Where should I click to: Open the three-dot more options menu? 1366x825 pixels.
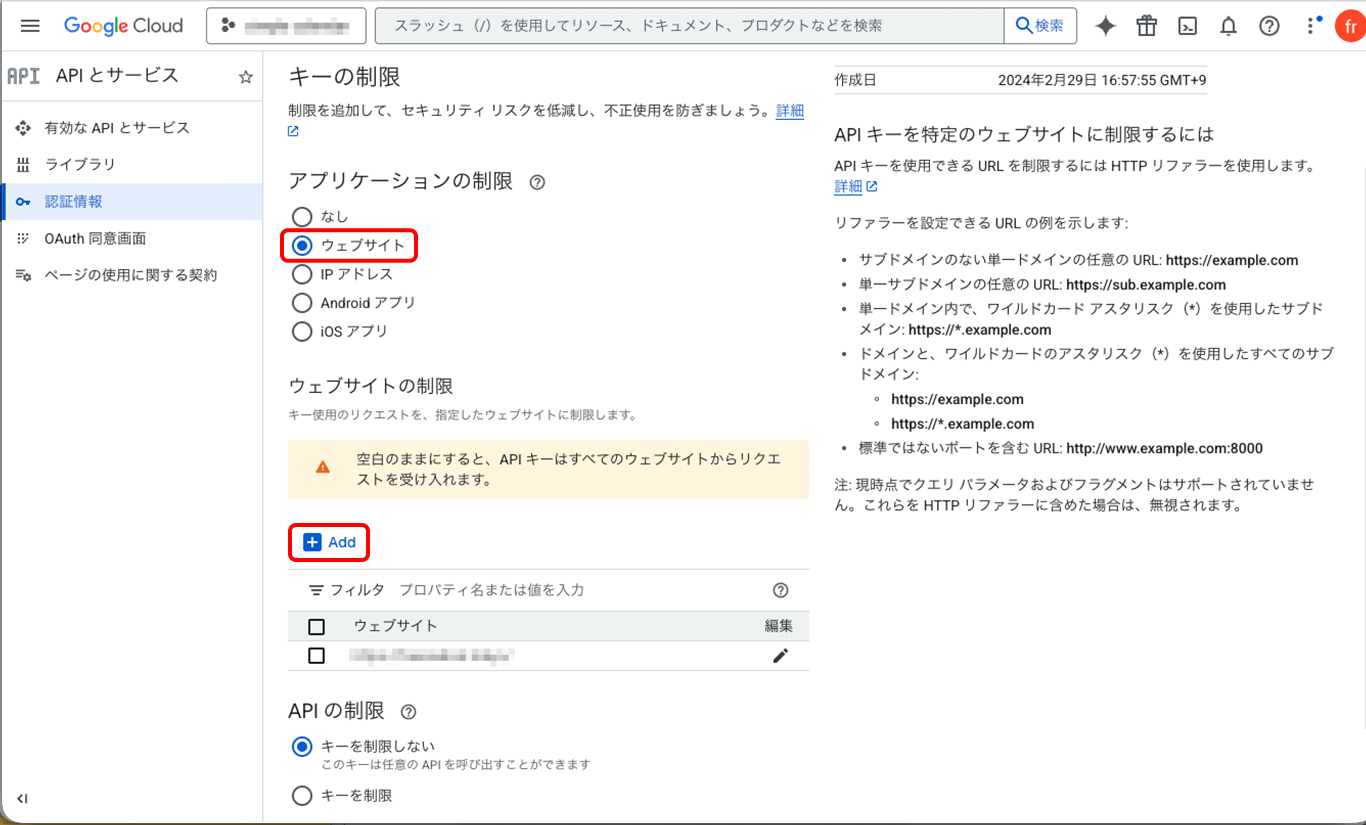coord(1311,26)
